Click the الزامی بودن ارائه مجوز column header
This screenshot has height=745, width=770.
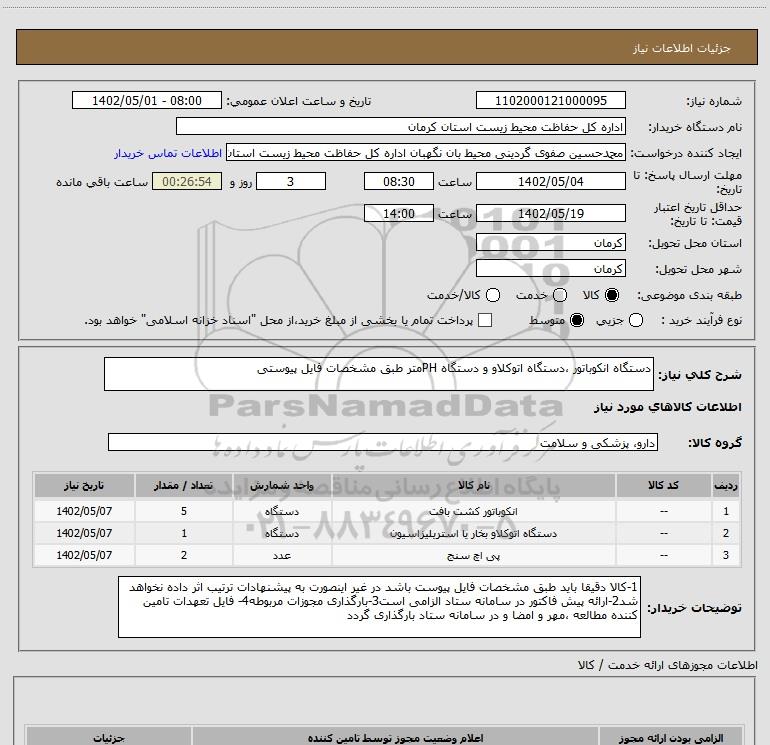671,738
